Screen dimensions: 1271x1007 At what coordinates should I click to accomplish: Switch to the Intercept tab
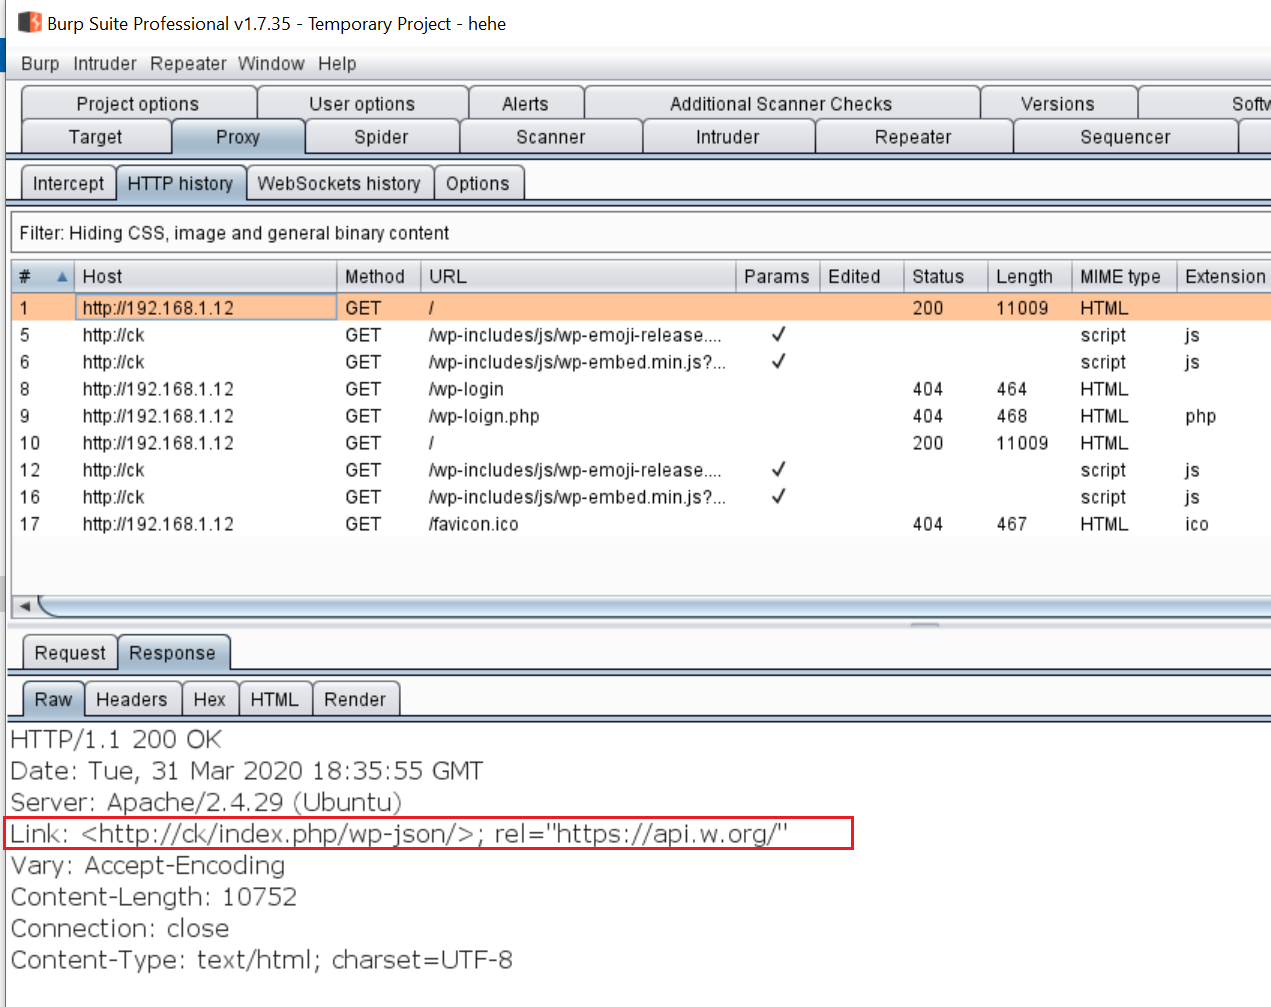click(68, 184)
